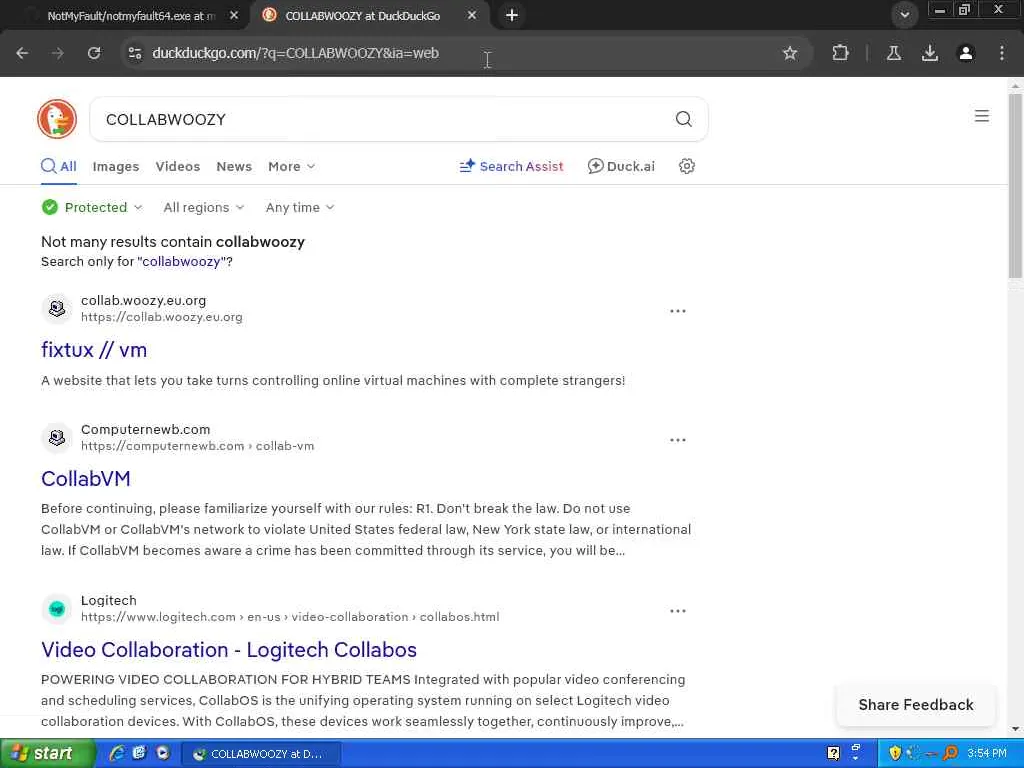
Task: Click the scrollbar down arrow
Action: [1015, 729]
